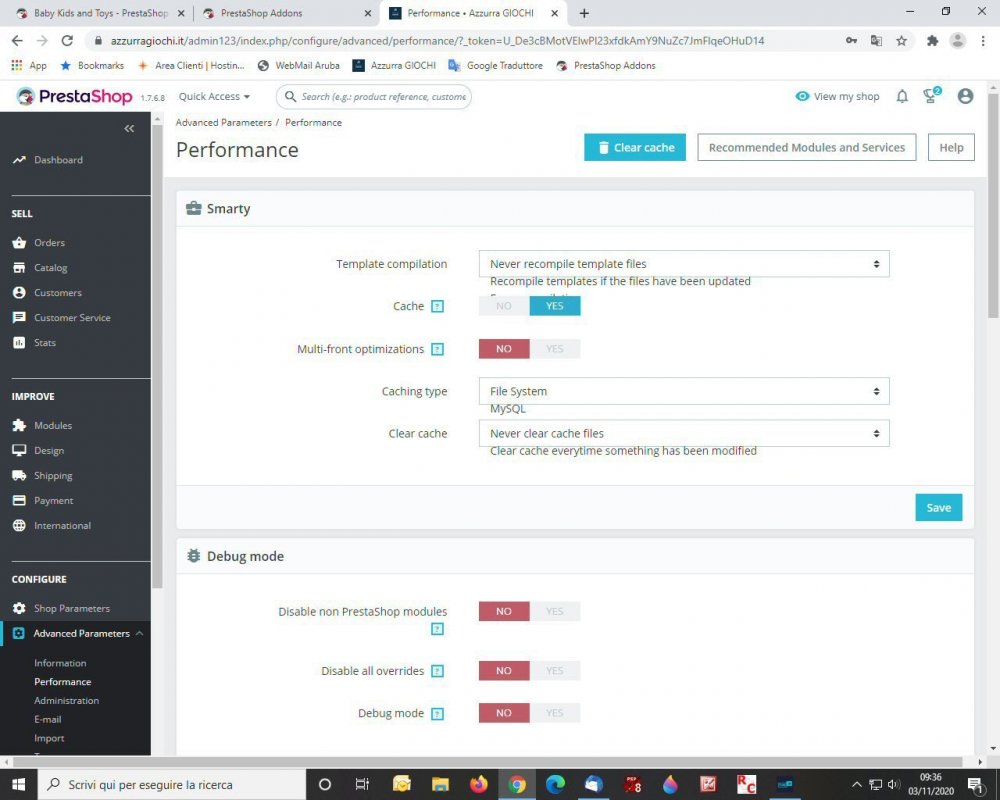This screenshot has height=800, width=1000.
Task: Click the blue Clear cache button
Action: pyautogui.click(x=634, y=147)
